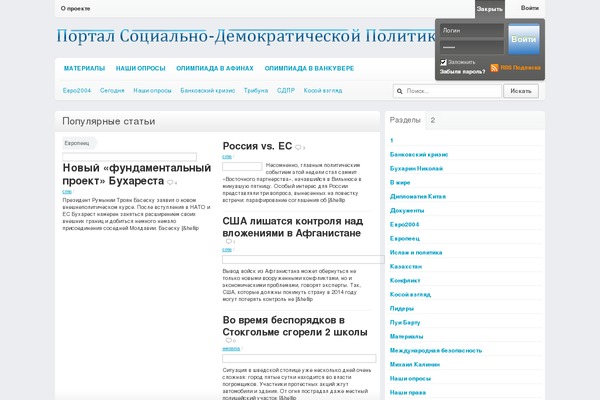Open Наши права section

(x=408, y=392)
